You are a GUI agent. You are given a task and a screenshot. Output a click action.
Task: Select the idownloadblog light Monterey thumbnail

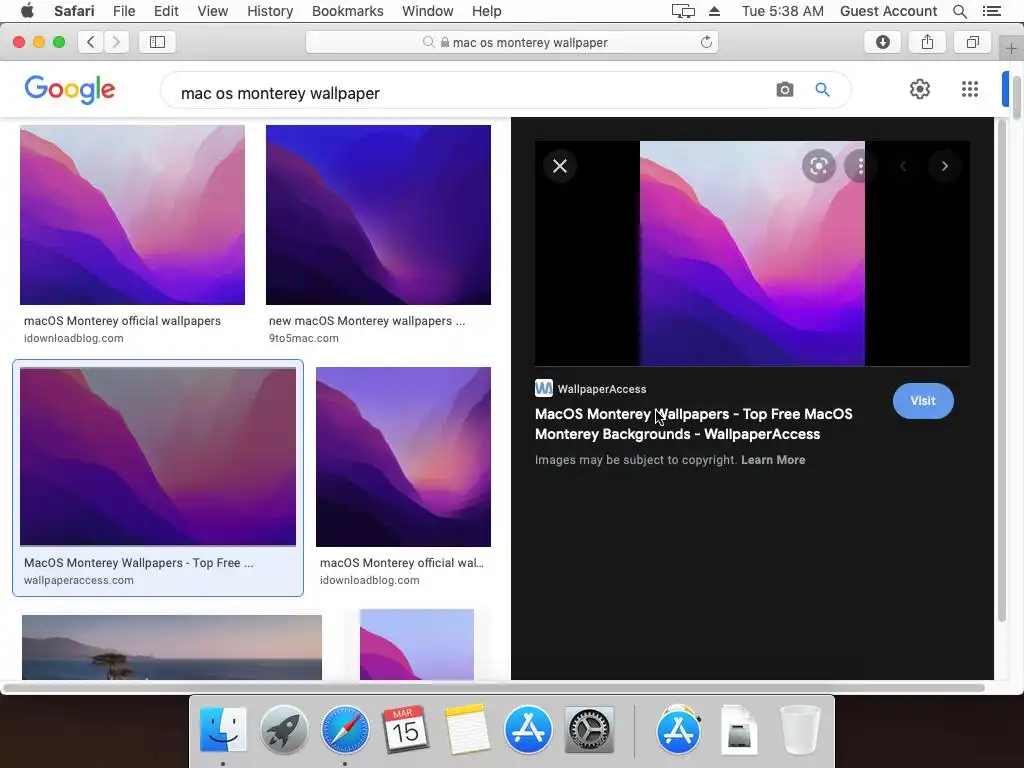tap(133, 215)
